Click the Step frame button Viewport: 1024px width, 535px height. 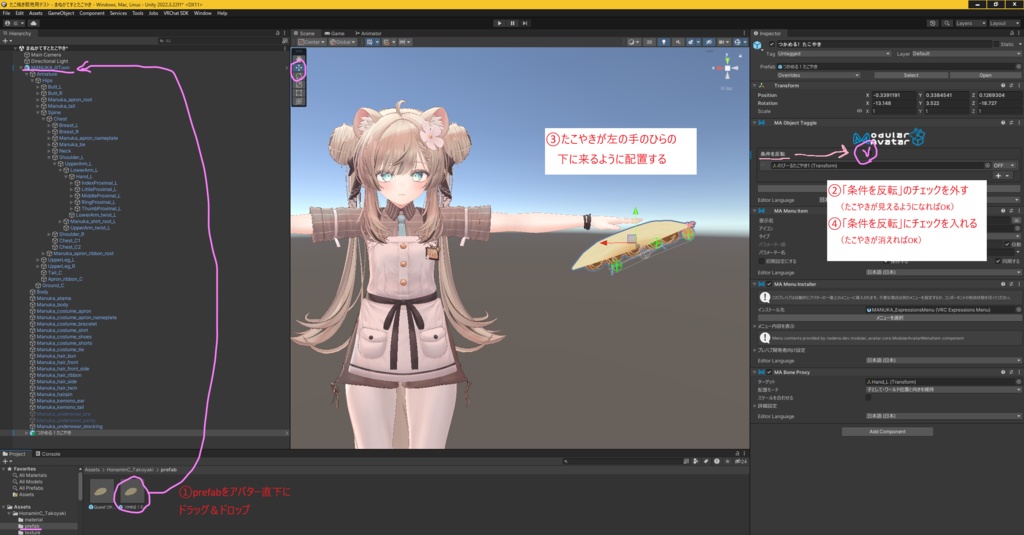pyautogui.click(x=524, y=23)
